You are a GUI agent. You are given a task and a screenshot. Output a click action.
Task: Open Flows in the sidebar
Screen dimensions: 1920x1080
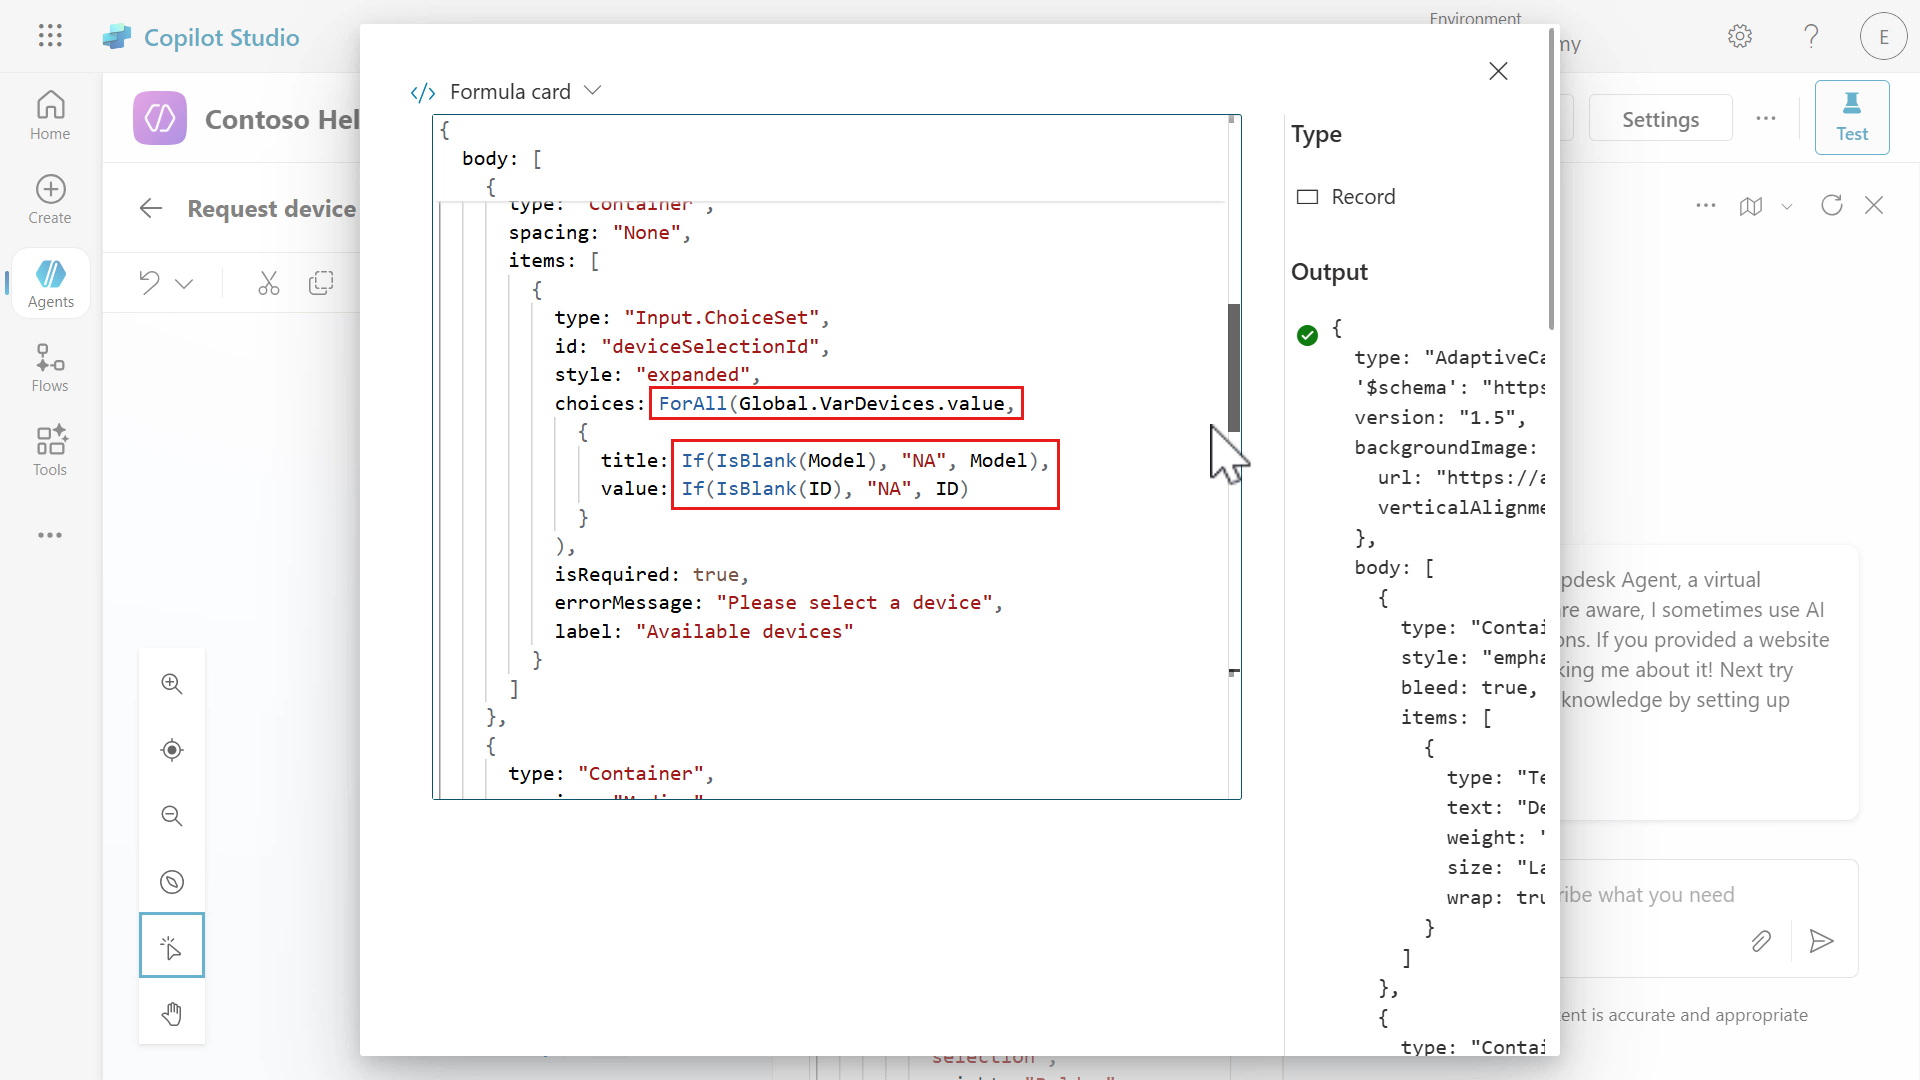50,367
